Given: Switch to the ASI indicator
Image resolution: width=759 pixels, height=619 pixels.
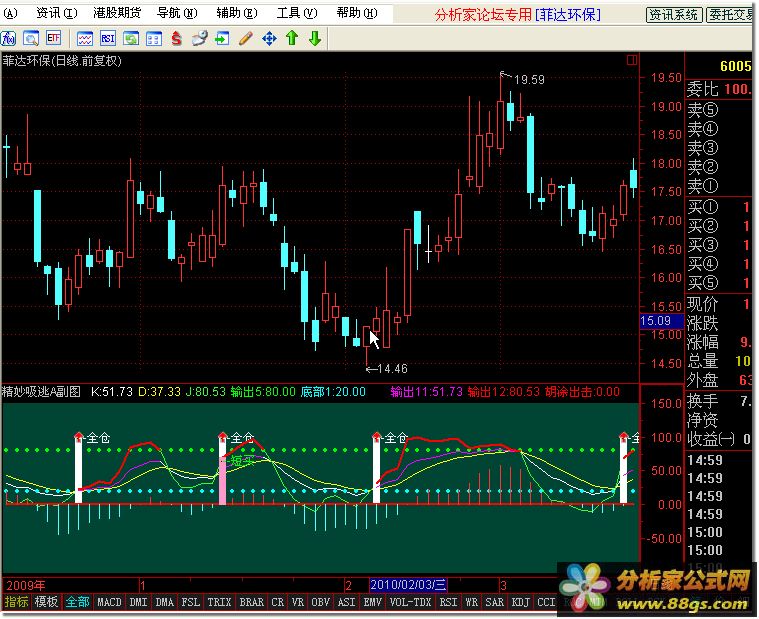Looking at the screenshot, I should point(347,602).
